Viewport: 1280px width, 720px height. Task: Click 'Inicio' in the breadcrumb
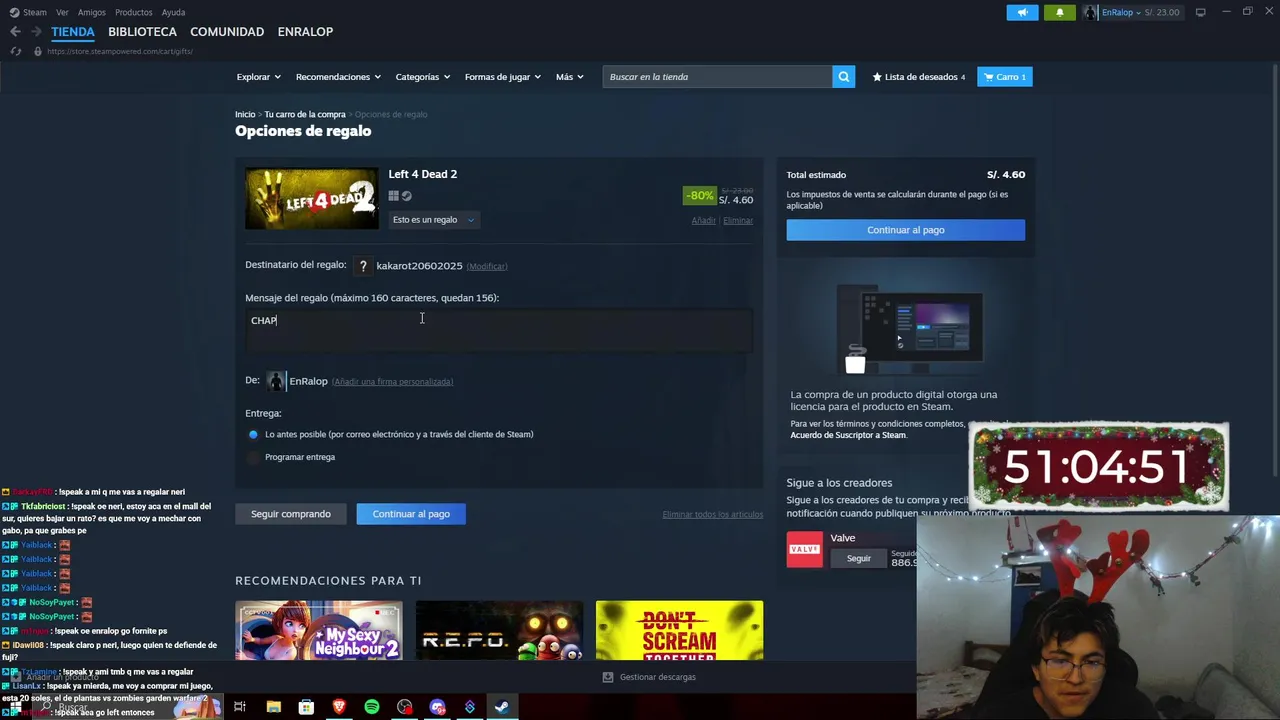coord(245,114)
